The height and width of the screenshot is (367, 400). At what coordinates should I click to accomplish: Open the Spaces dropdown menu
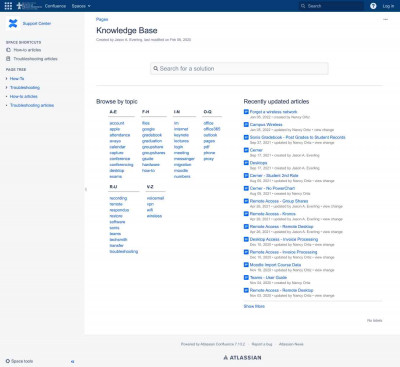81,6
